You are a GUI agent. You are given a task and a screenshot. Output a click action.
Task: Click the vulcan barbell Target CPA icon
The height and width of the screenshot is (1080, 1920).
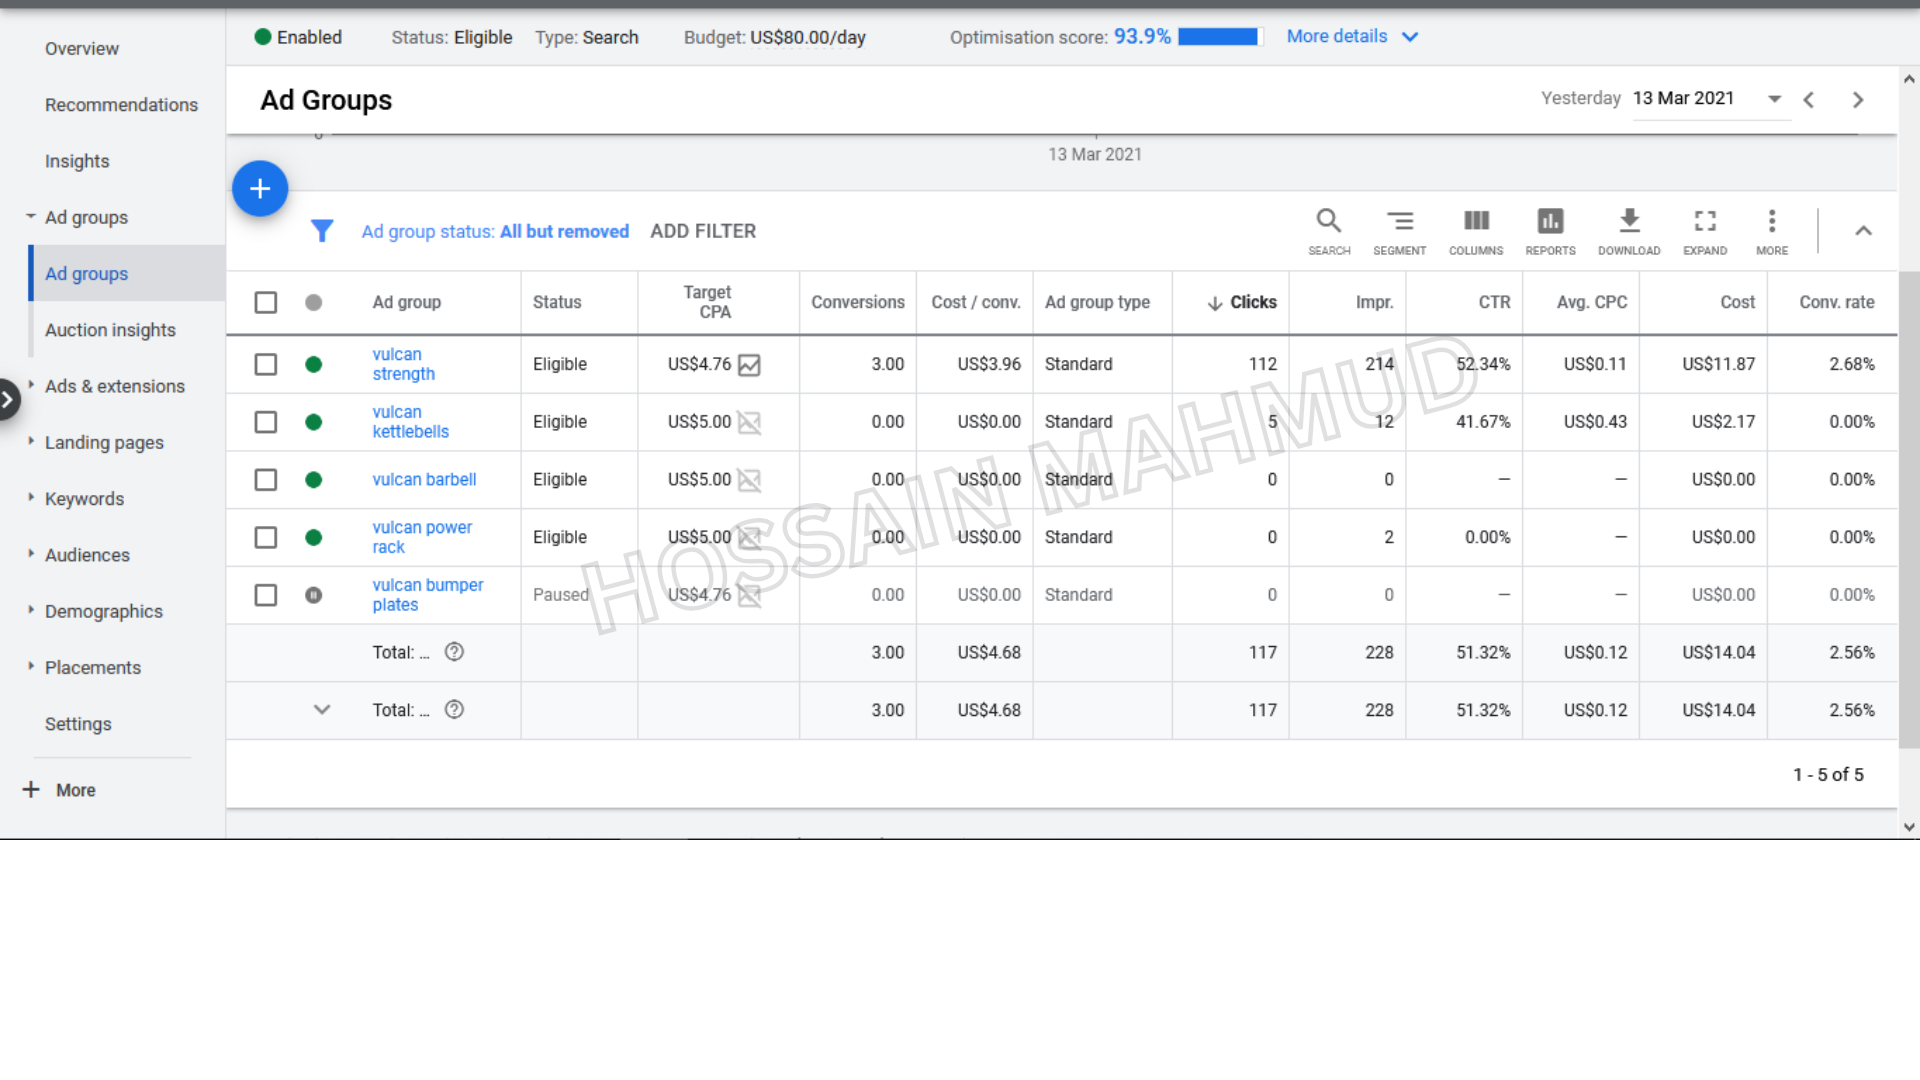[x=749, y=480]
